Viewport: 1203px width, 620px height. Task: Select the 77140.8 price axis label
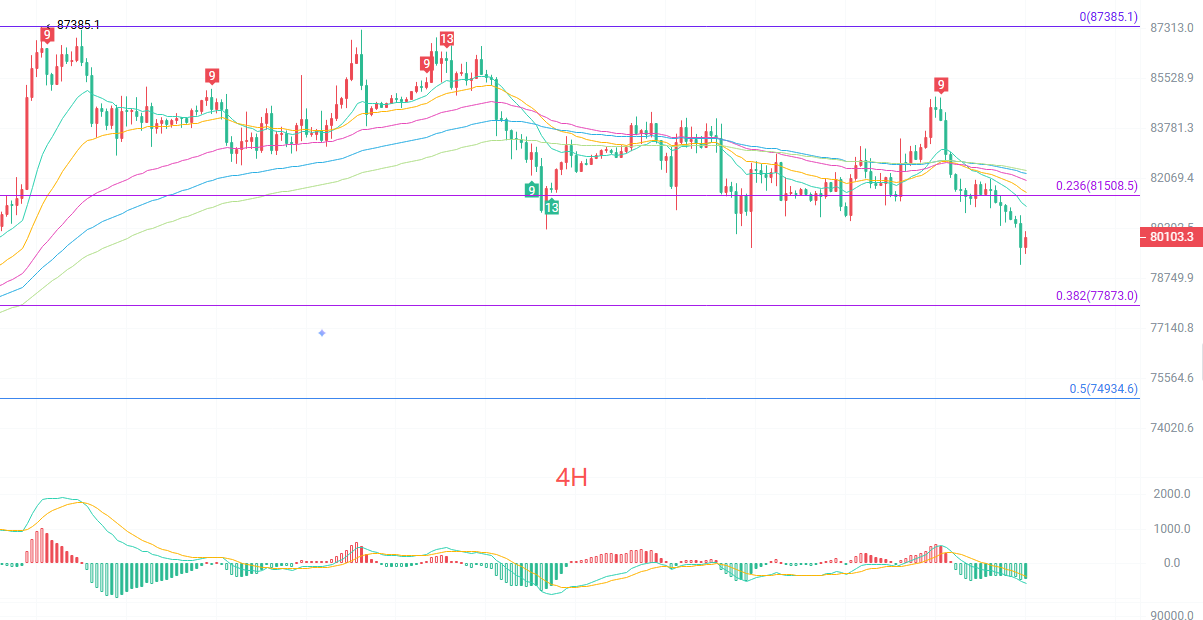1173,328
